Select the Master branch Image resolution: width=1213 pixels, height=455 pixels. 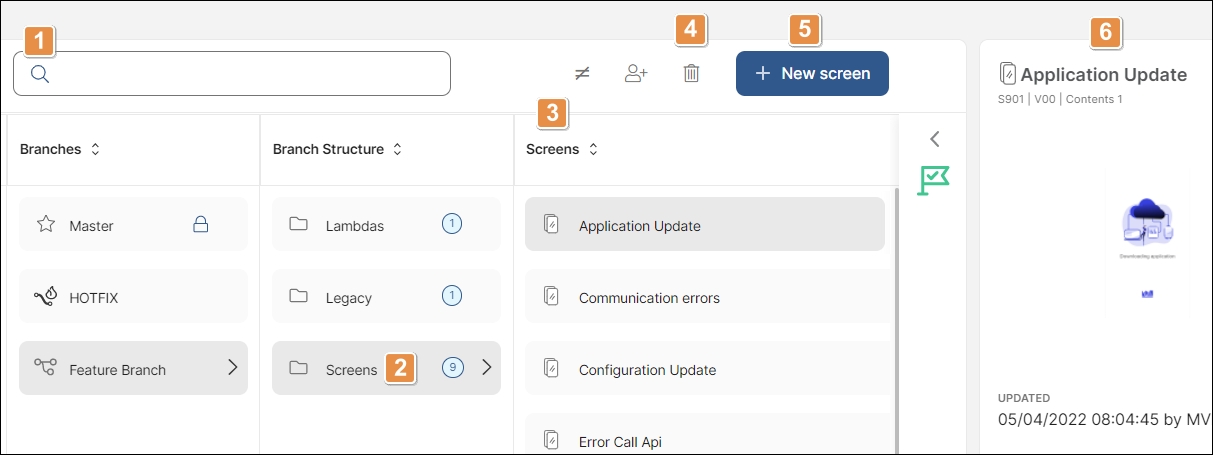coord(133,225)
